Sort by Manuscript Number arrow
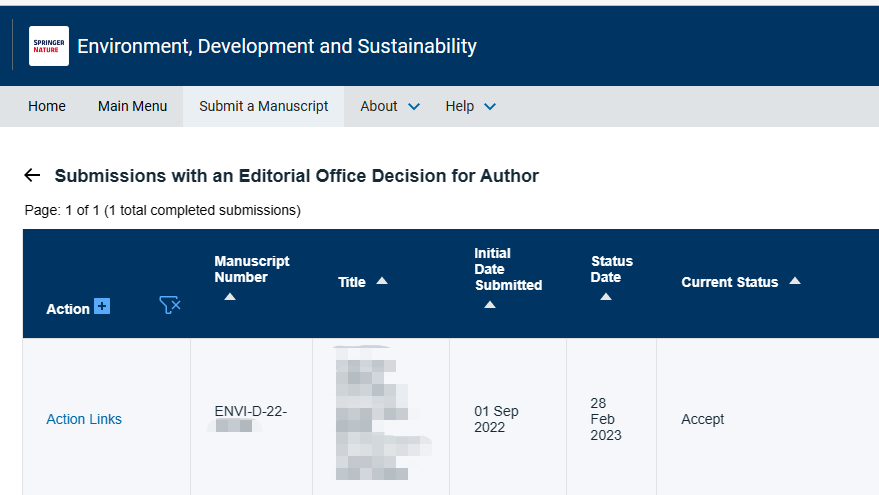 [230, 297]
